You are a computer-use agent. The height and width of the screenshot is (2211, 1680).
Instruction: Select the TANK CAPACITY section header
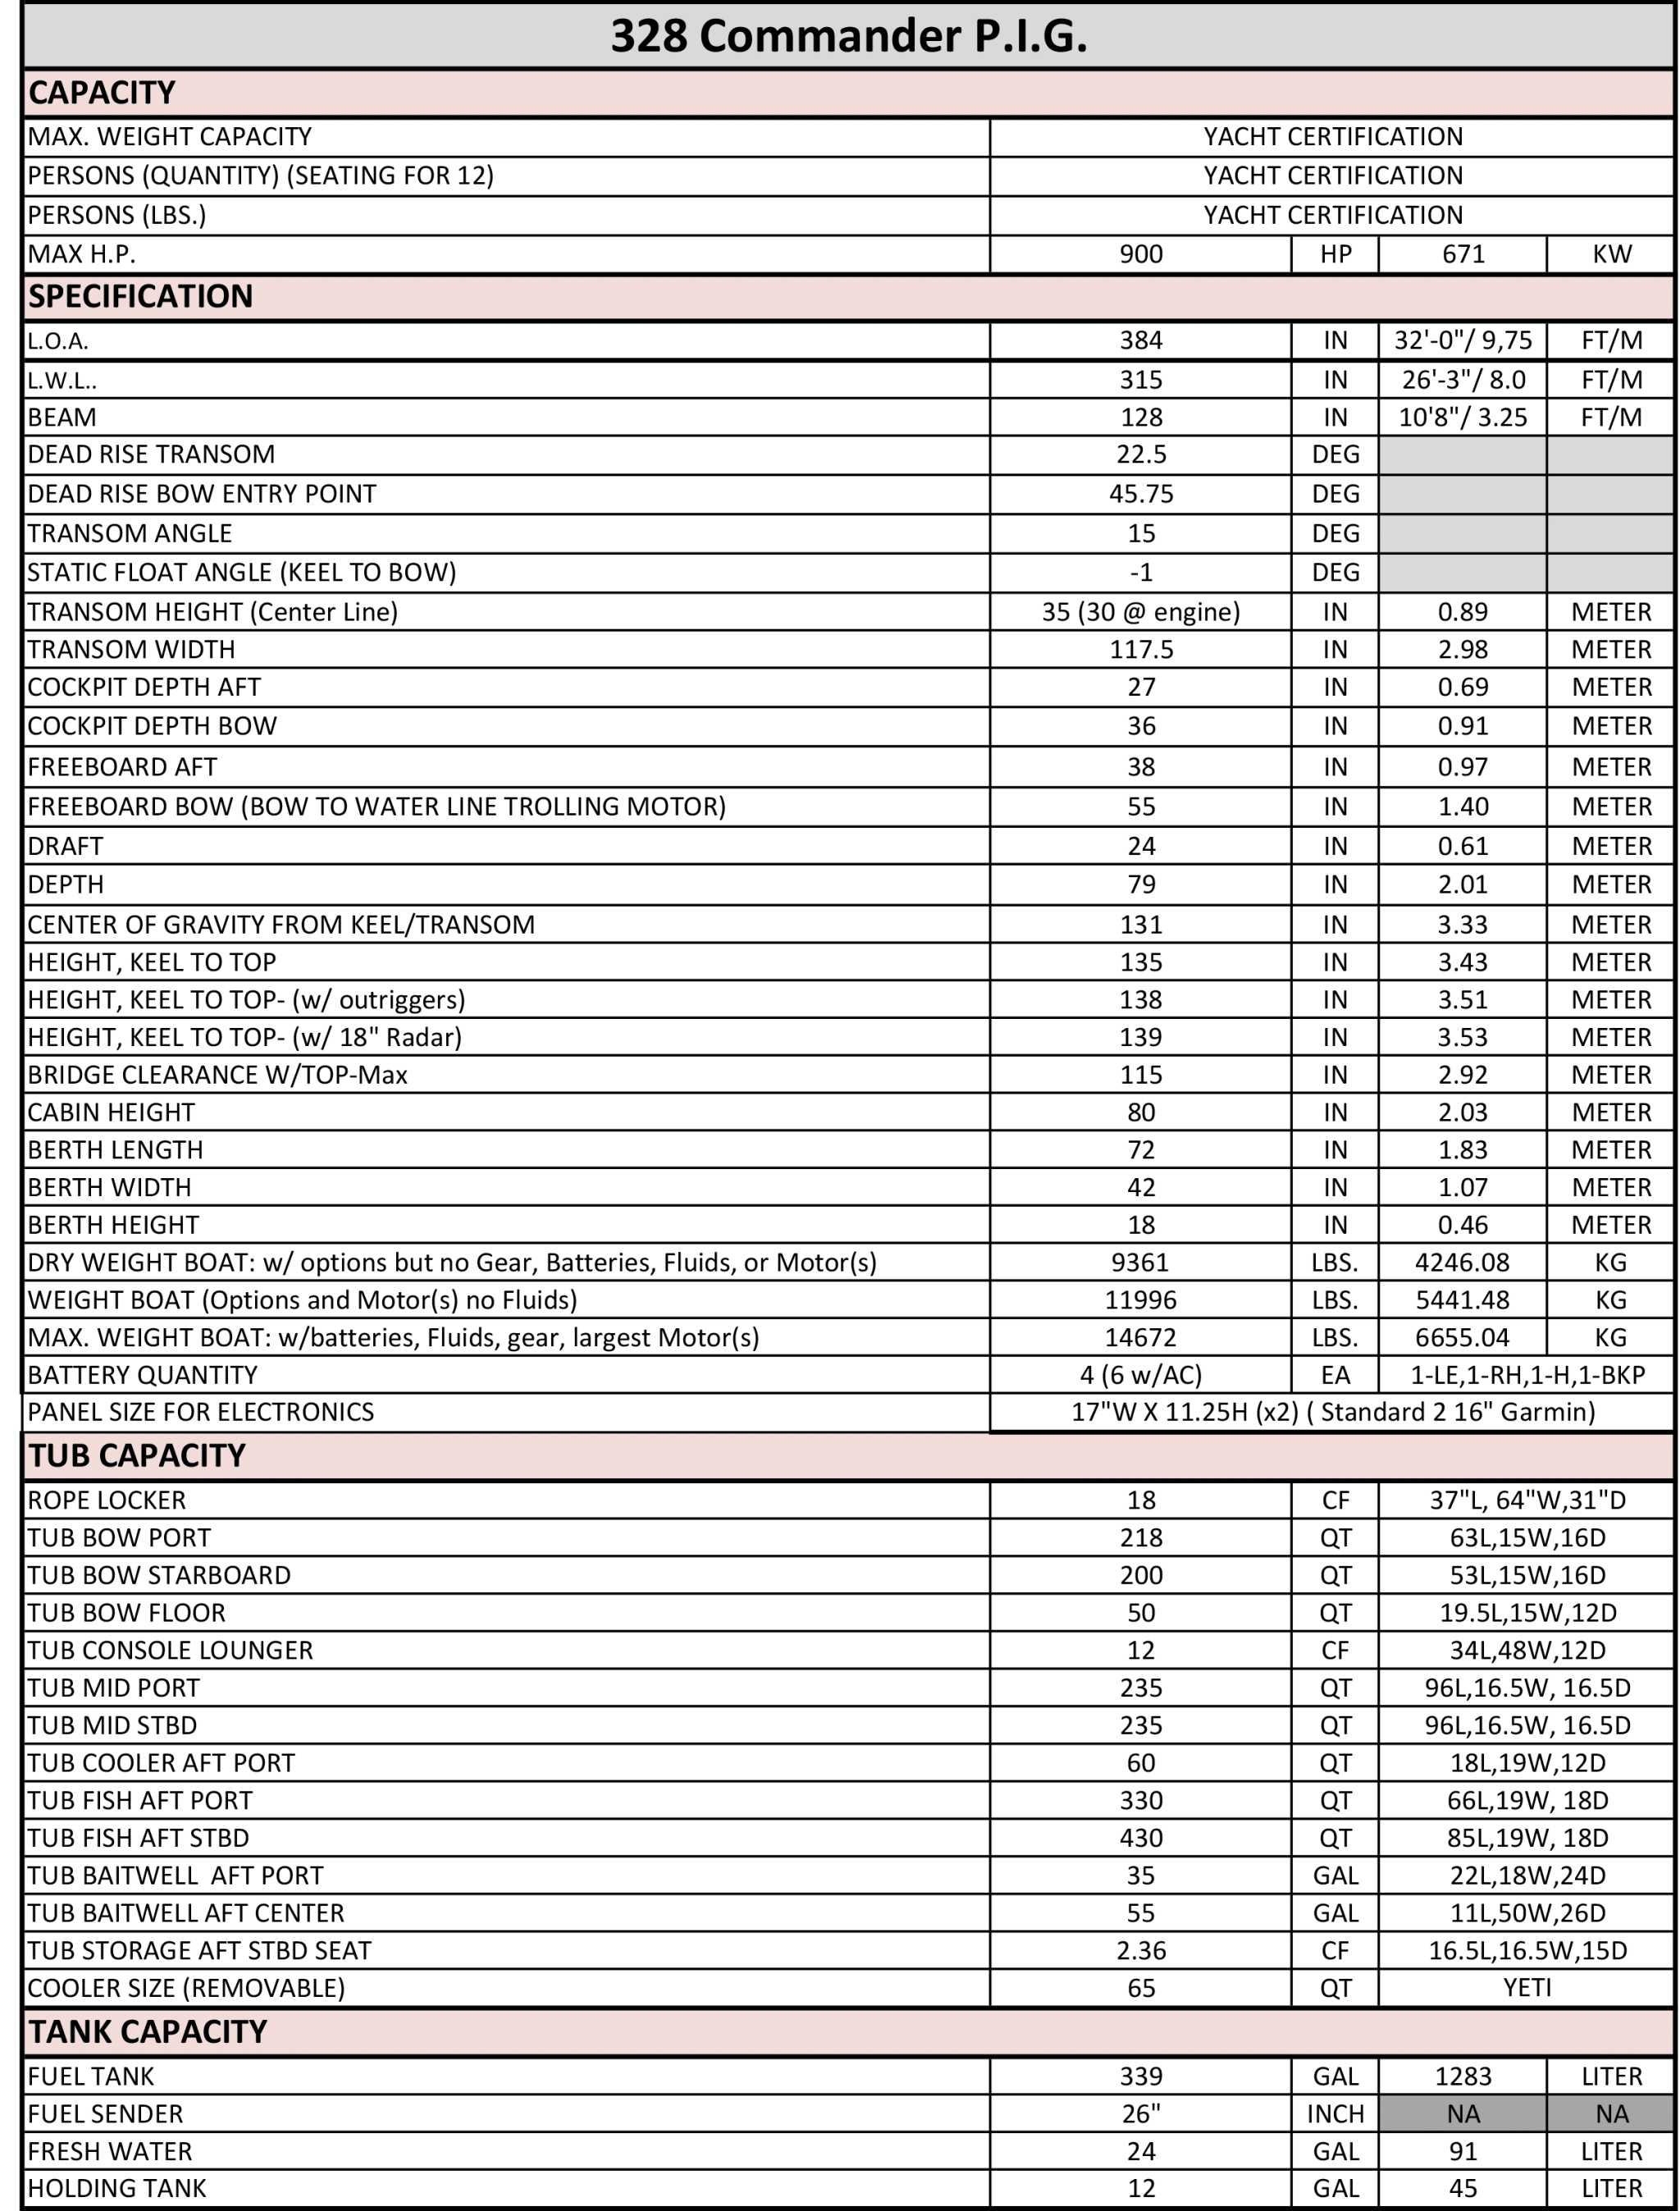848,2032
